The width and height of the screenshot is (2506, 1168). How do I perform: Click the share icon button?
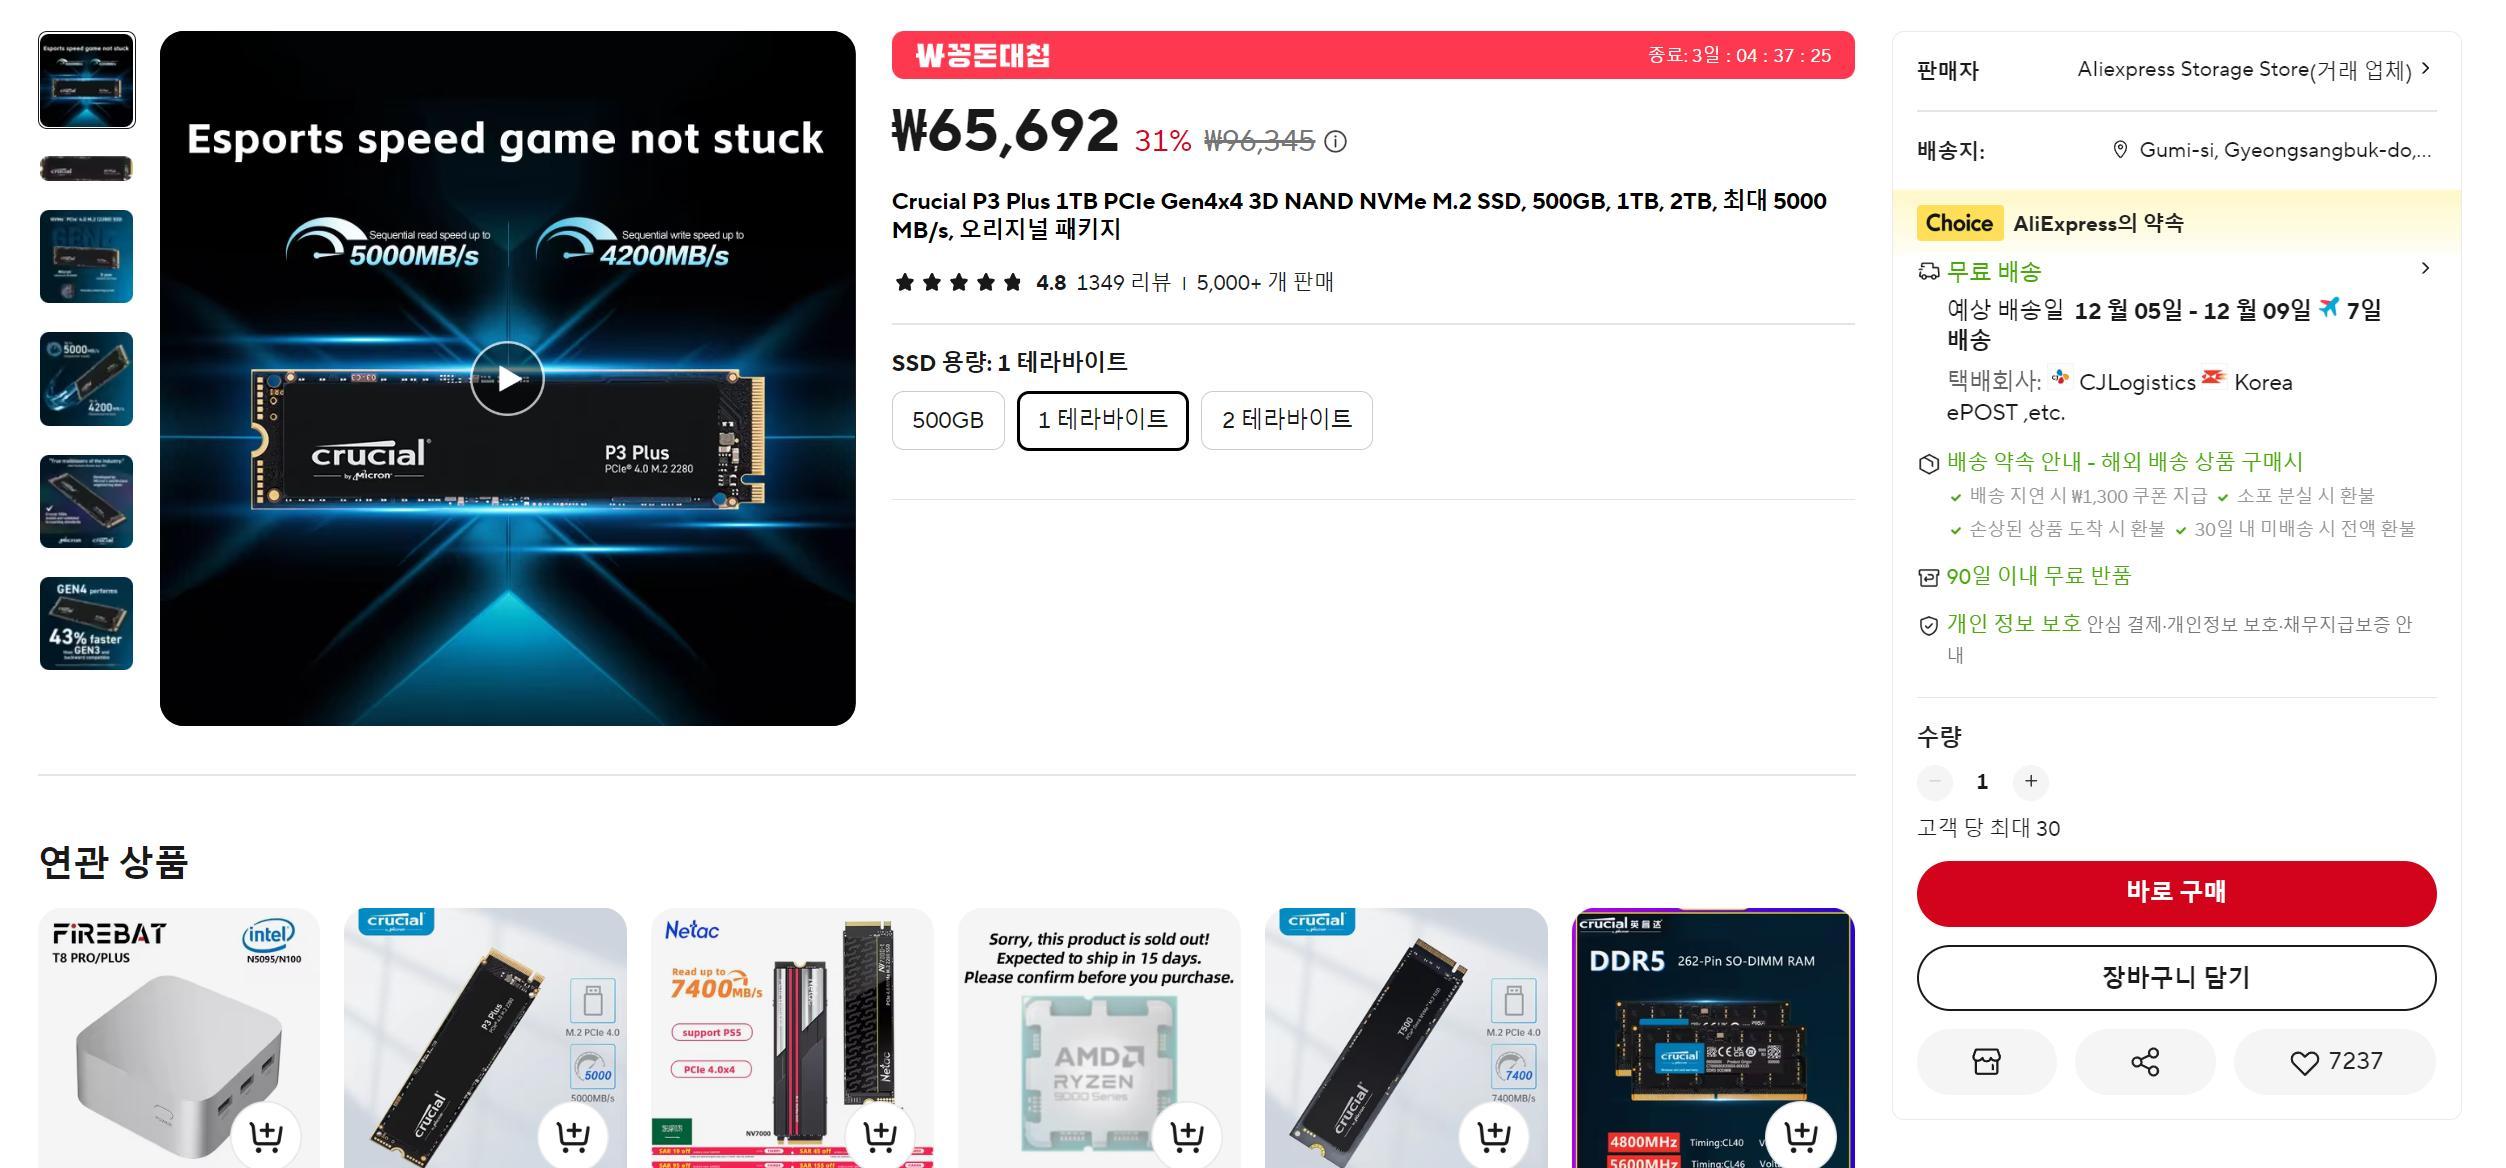[2145, 1061]
